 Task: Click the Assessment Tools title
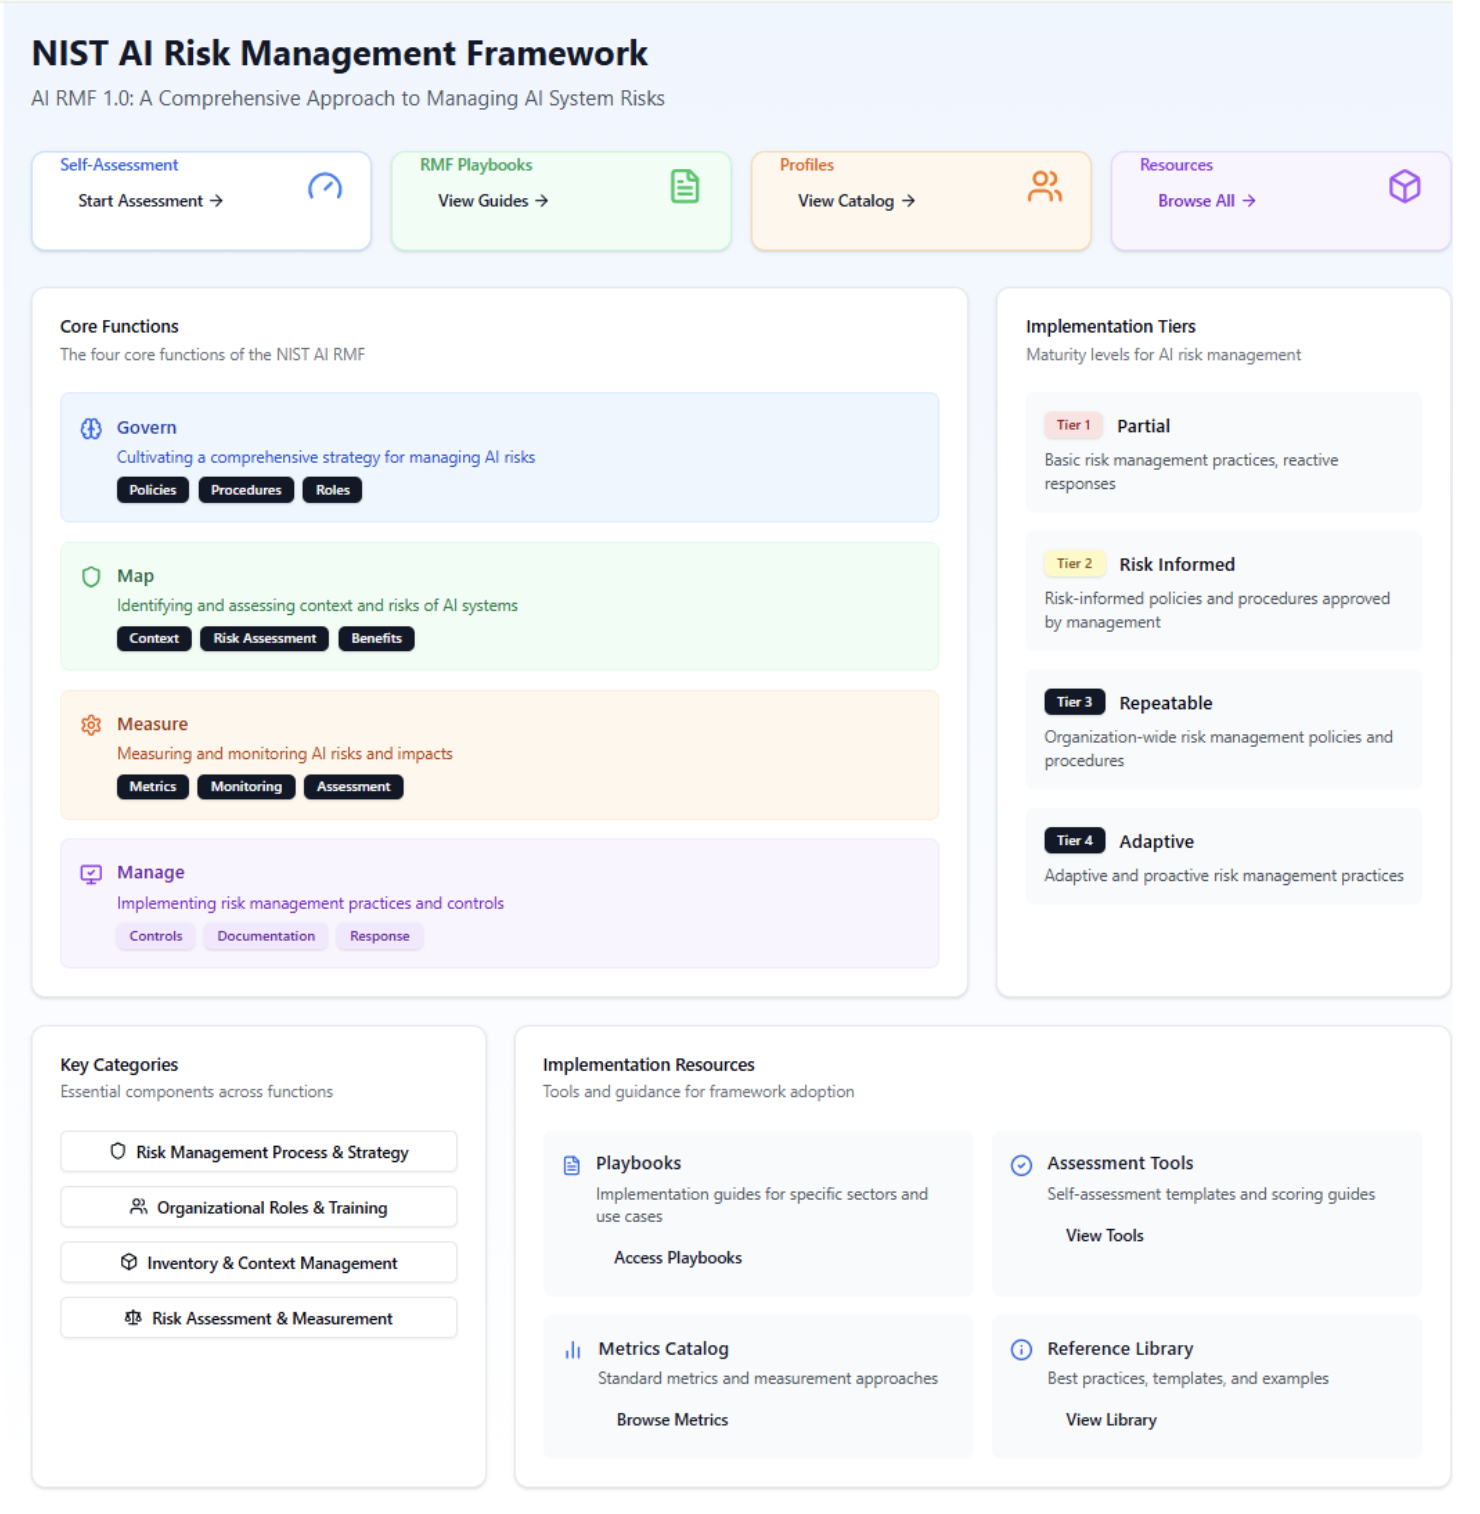coord(1120,1164)
